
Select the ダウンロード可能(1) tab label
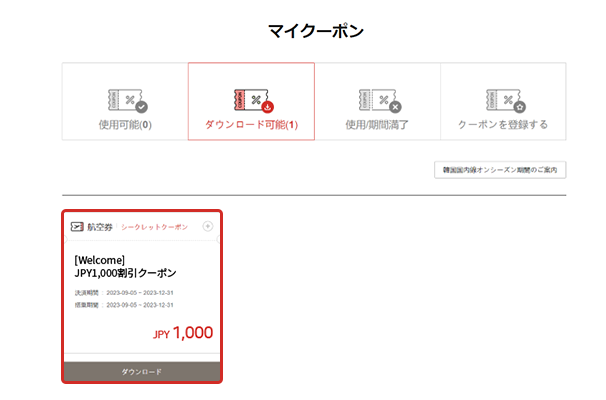[x=252, y=126]
